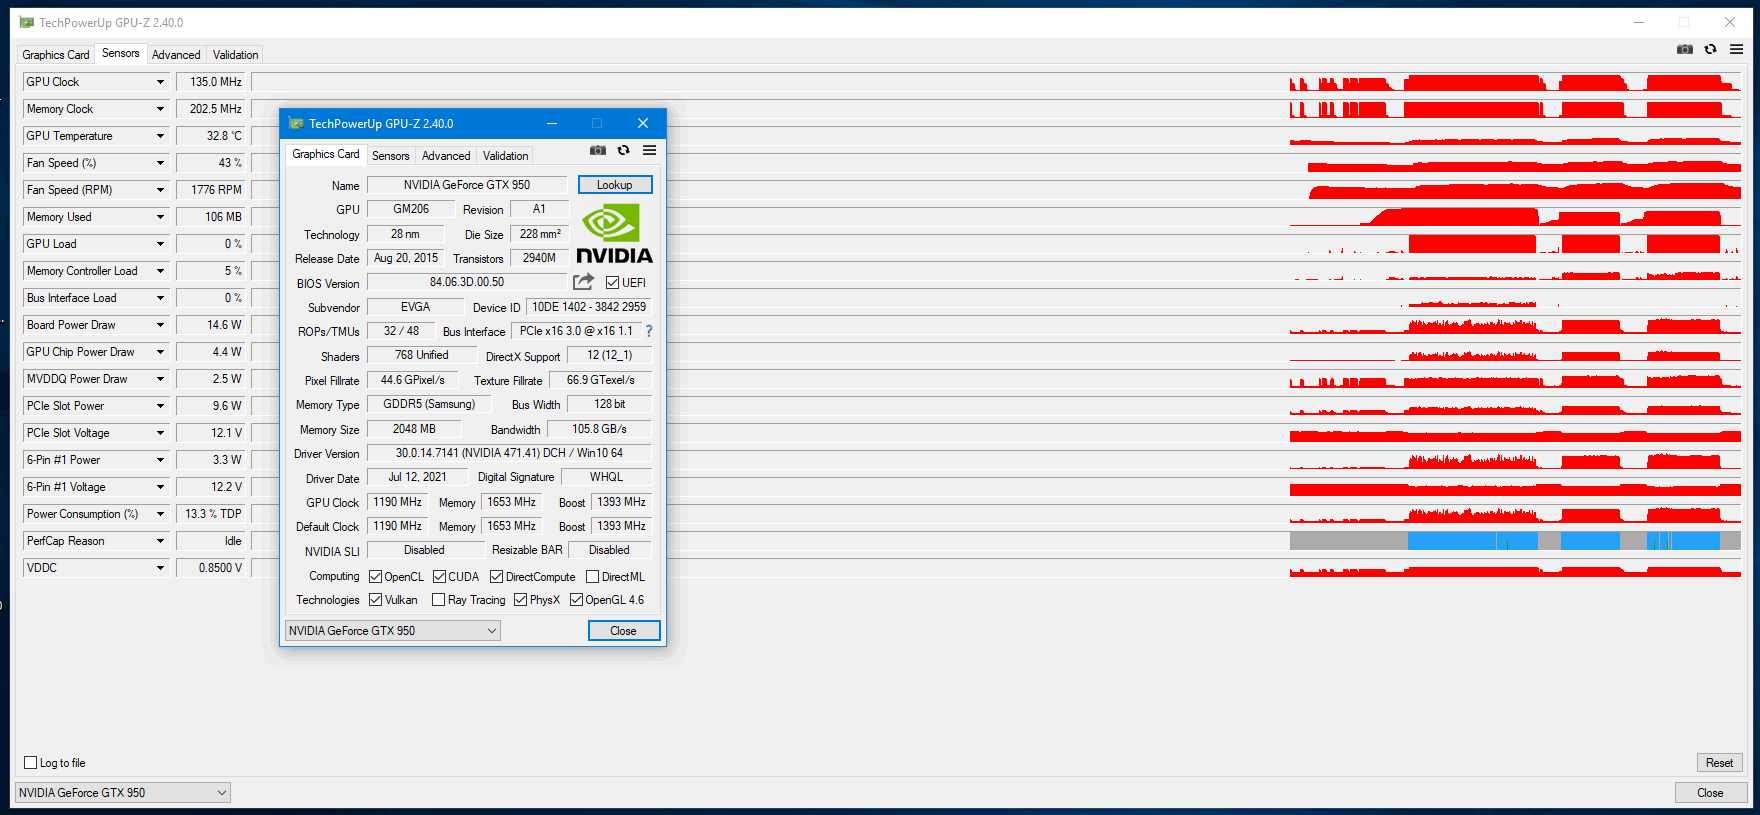Open the Fan Speed (RPM) sensor dropdown
Viewport: 1760px width, 815px height.
point(160,190)
